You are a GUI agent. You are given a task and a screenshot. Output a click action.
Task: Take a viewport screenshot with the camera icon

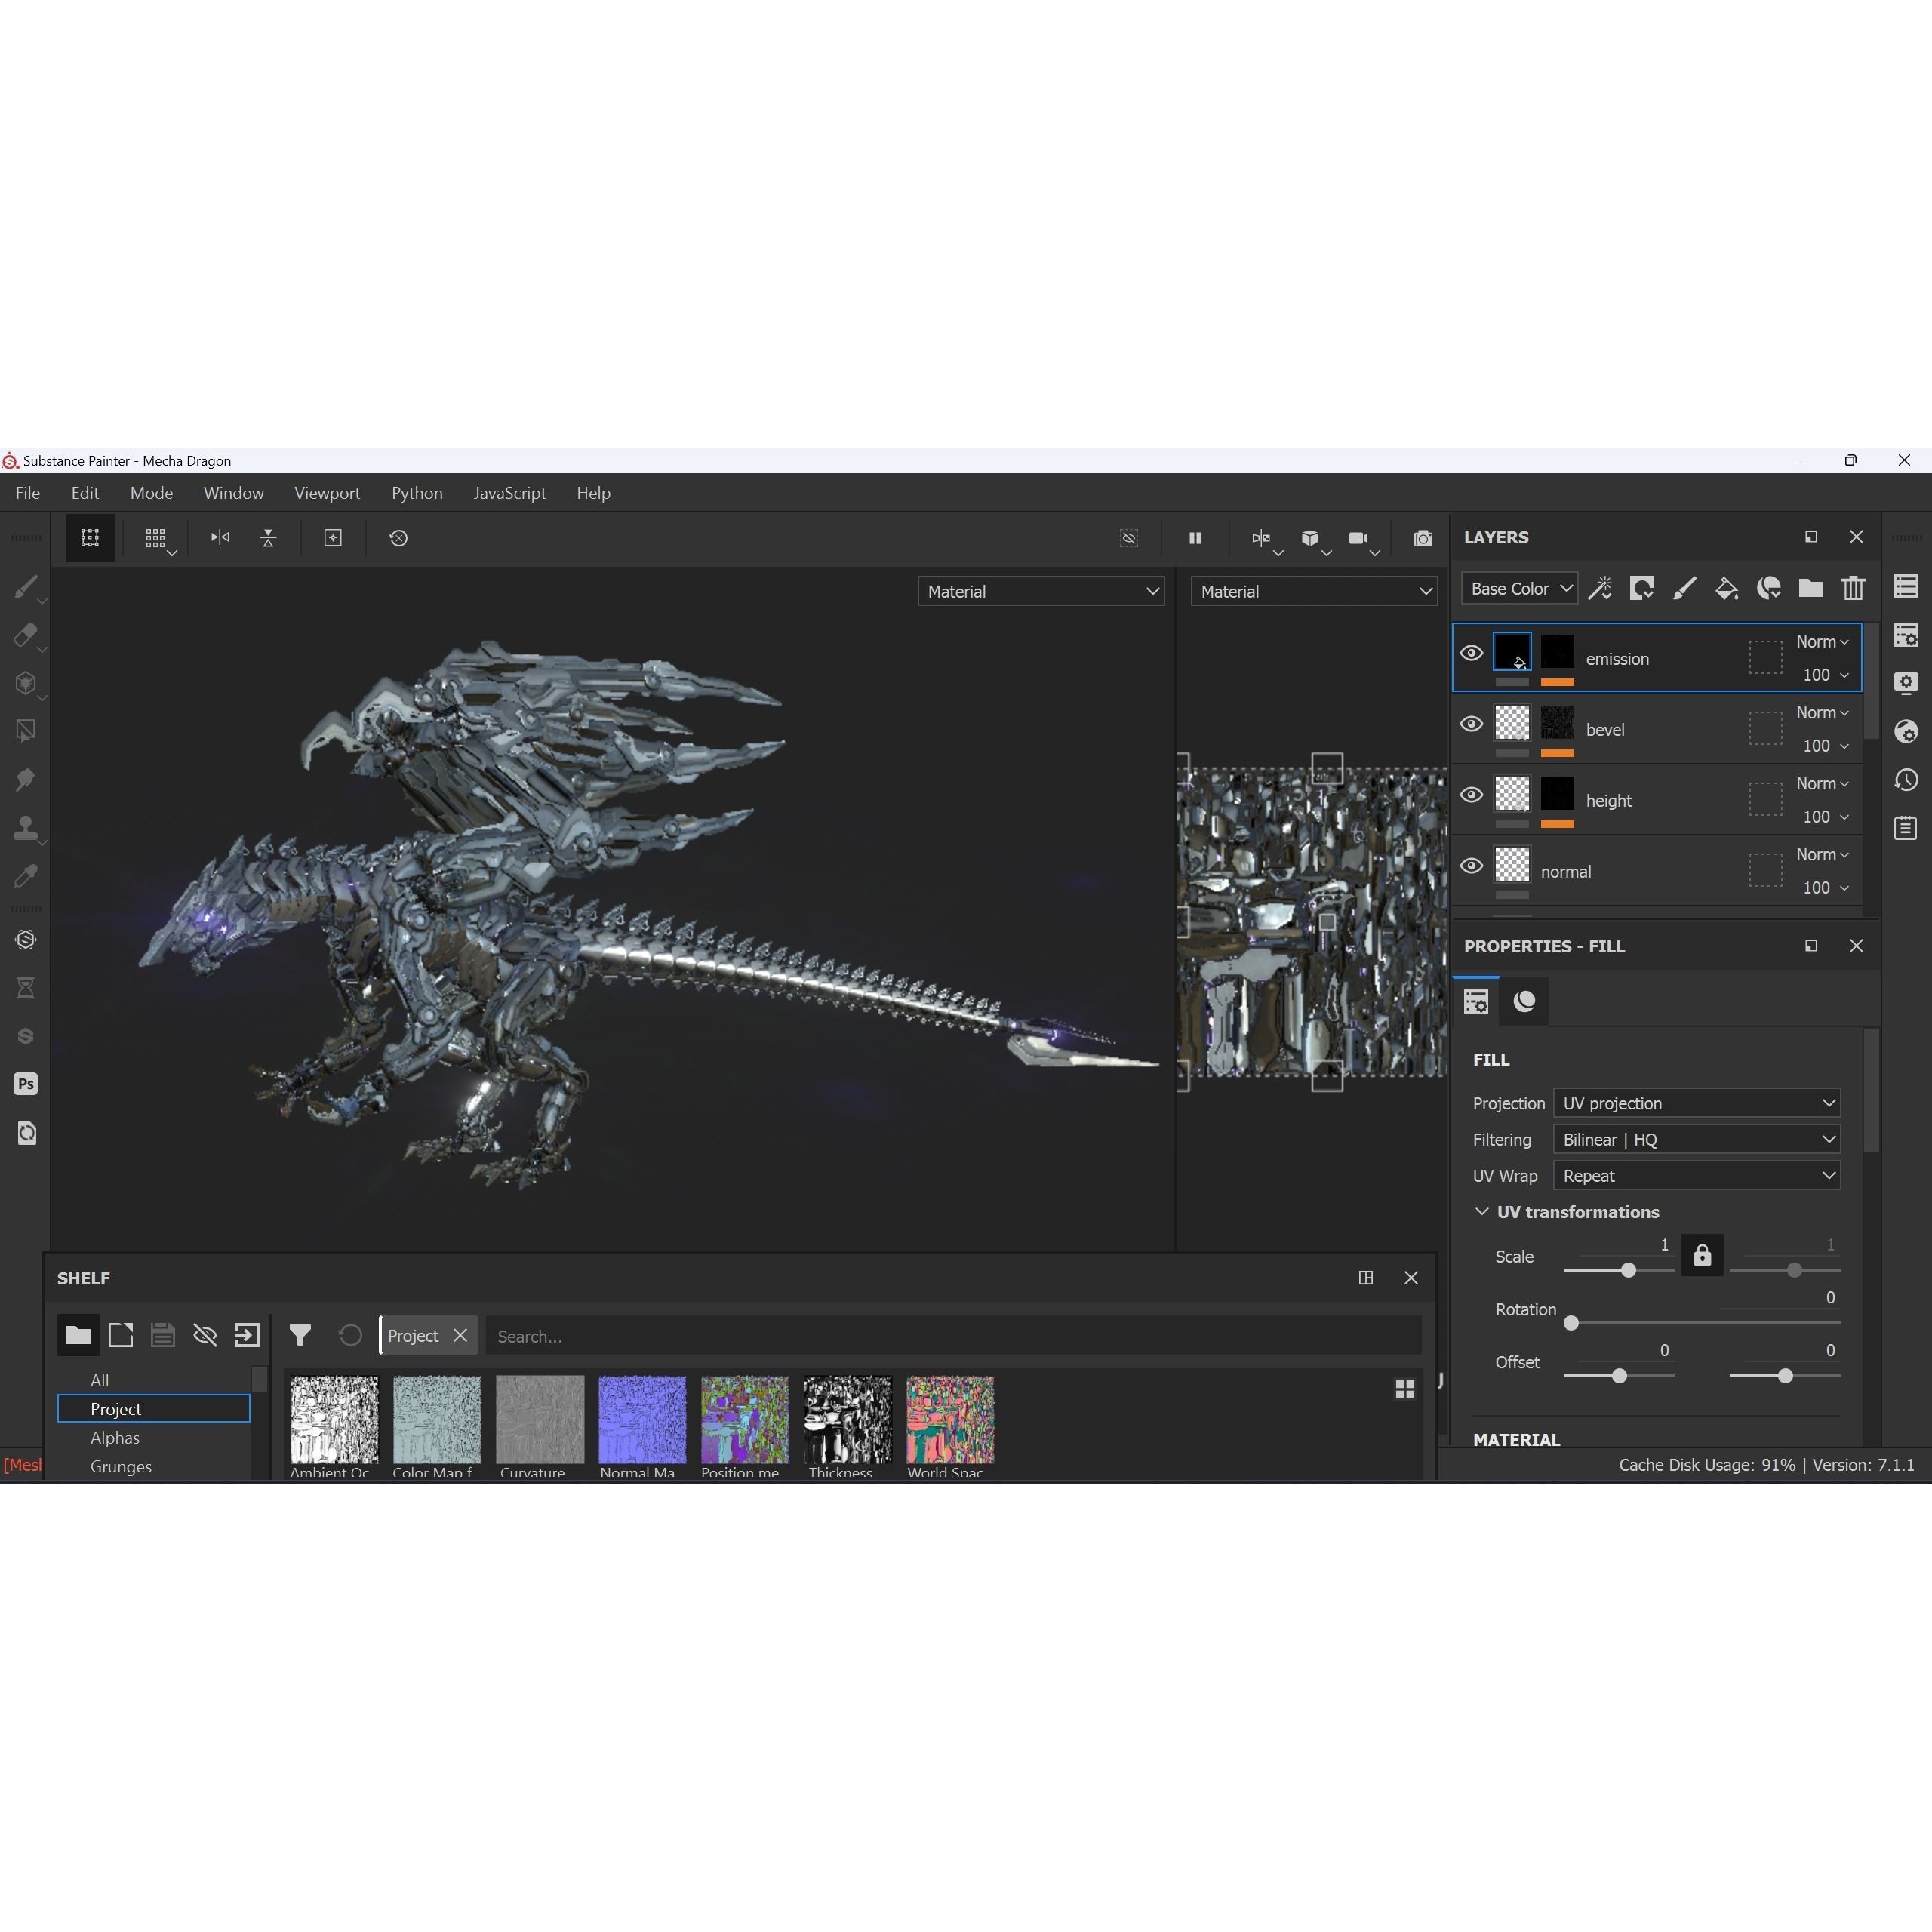click(1422, 538)
